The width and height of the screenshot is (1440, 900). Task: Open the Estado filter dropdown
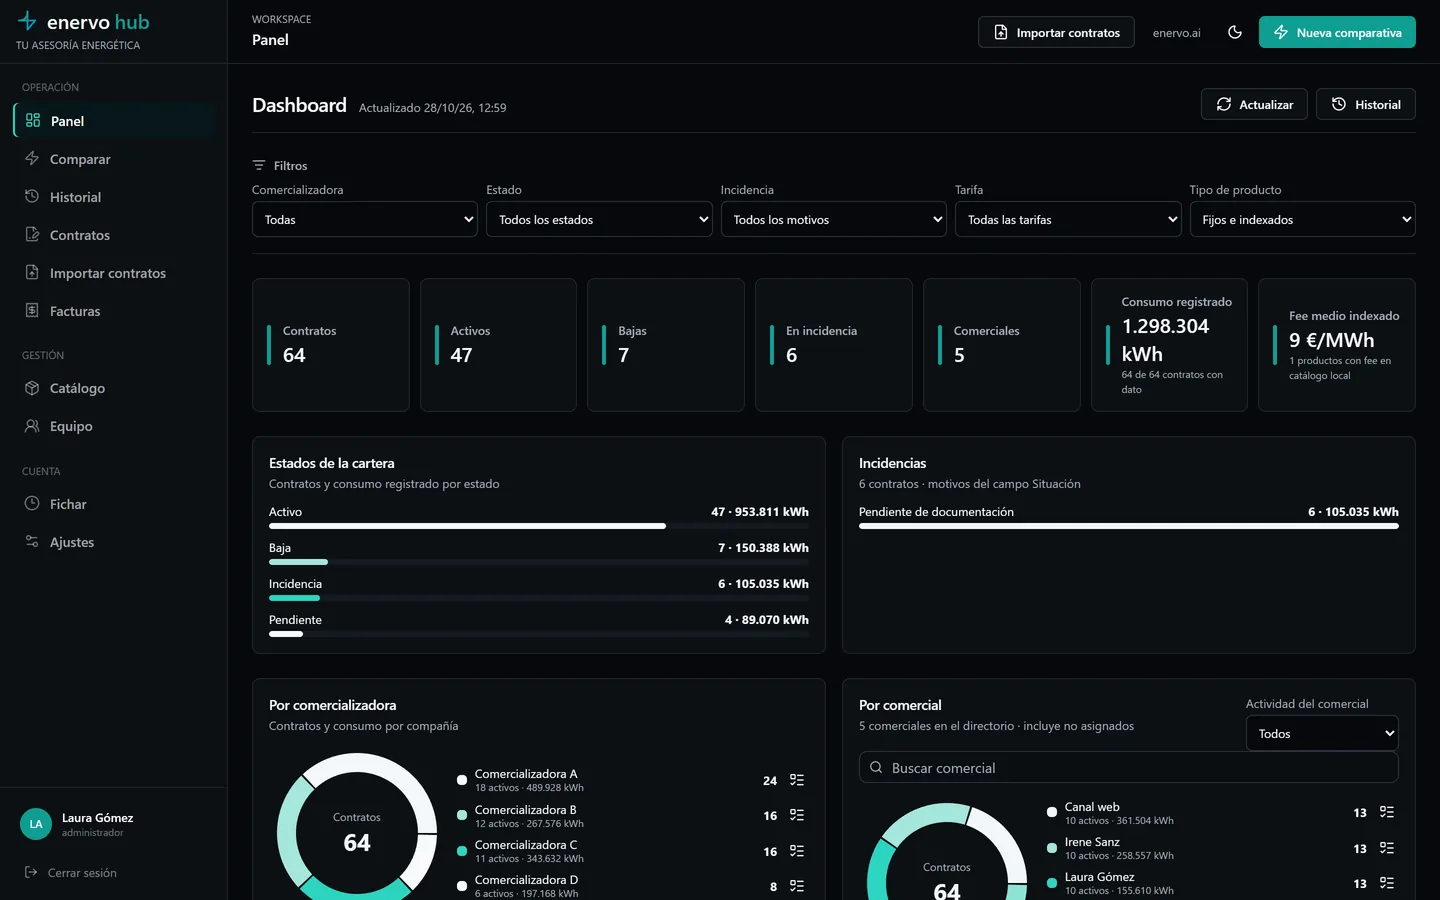point(599,219)
